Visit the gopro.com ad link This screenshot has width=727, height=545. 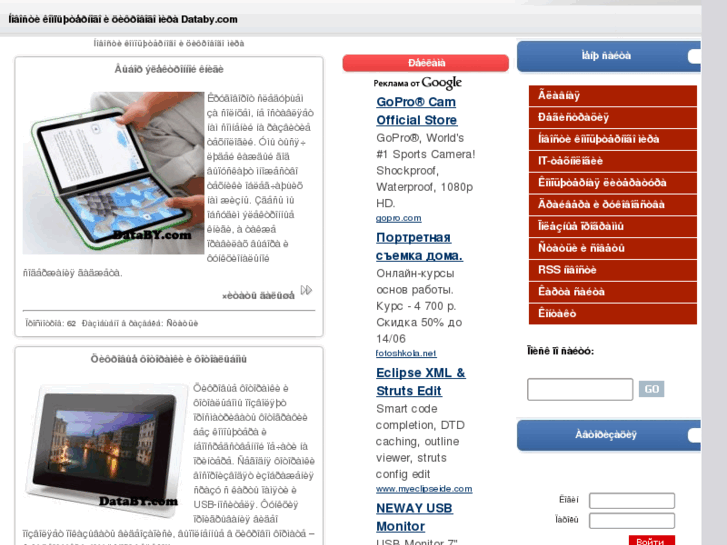[398, 218]
